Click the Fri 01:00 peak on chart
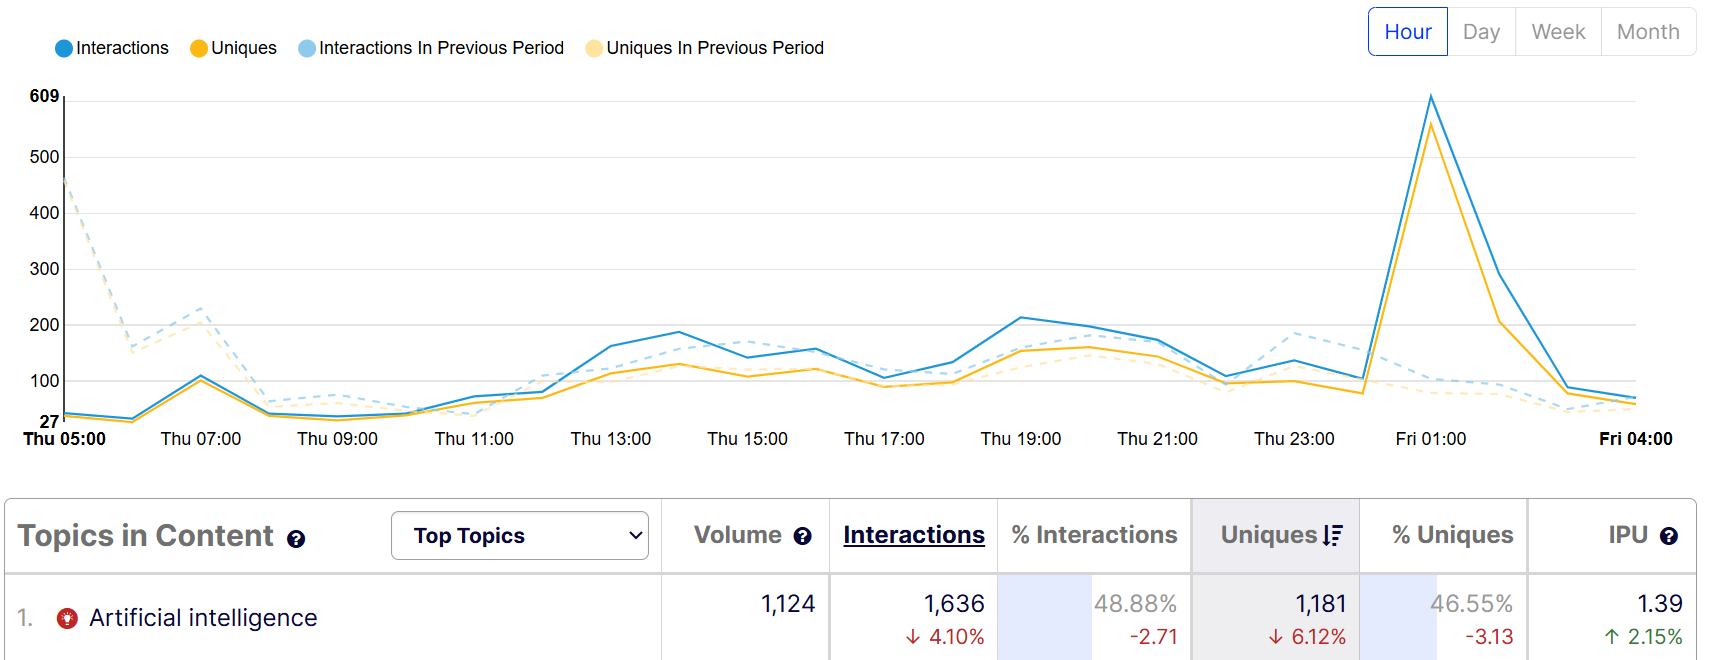 (1431, 98)
